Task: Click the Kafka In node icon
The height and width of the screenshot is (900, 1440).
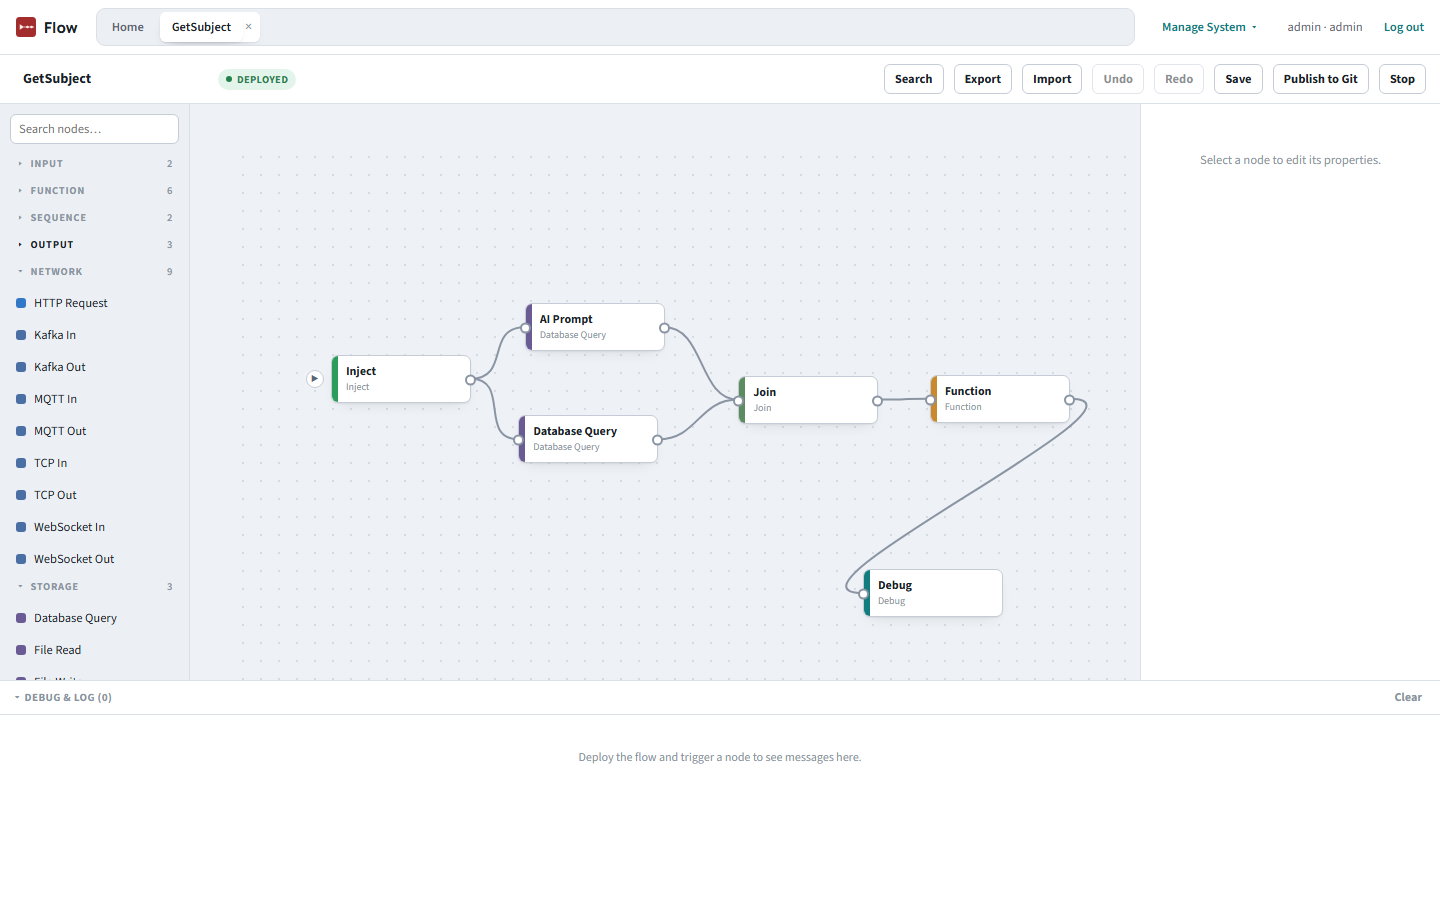Action: click(x=21, y=335)
